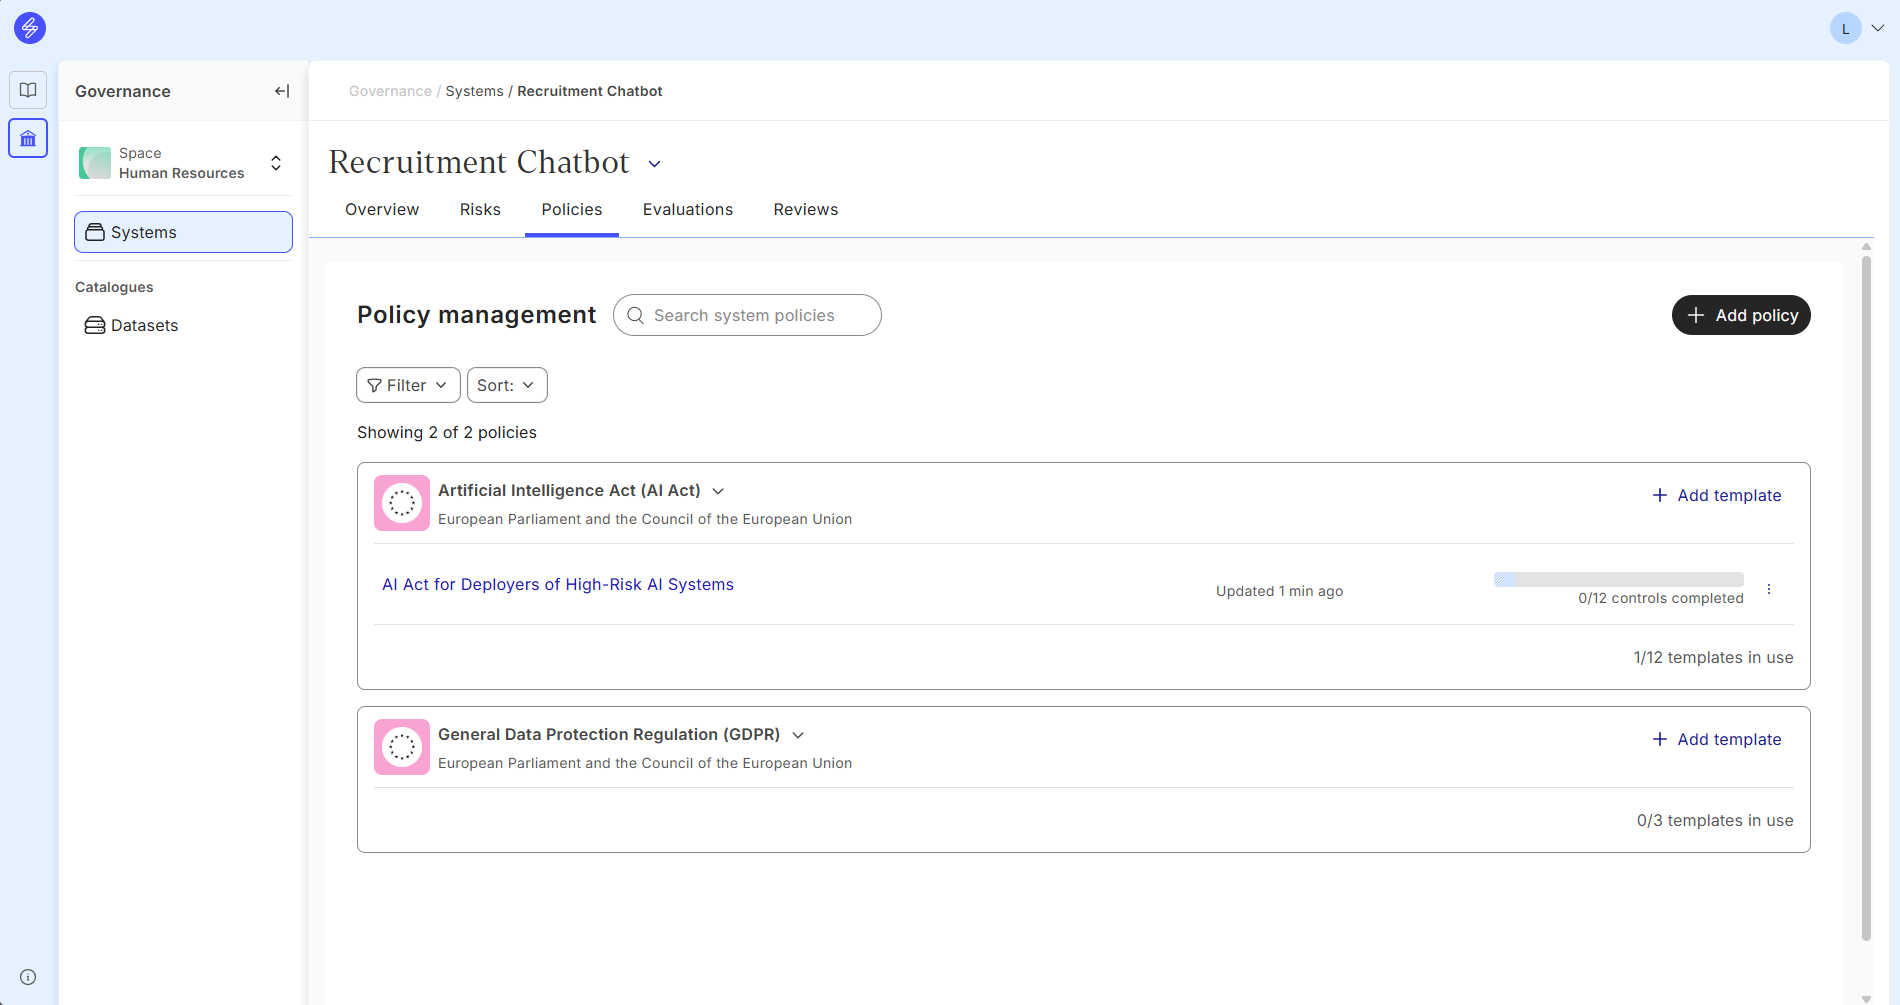Switch to the Risks tab
This screenshot has width=1900, height=1005.
pyautogui.click(x=480, y=209)
